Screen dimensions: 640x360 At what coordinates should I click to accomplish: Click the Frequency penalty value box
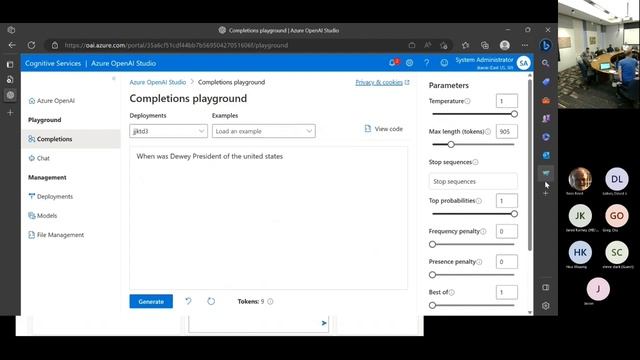(x=507, y=231)
